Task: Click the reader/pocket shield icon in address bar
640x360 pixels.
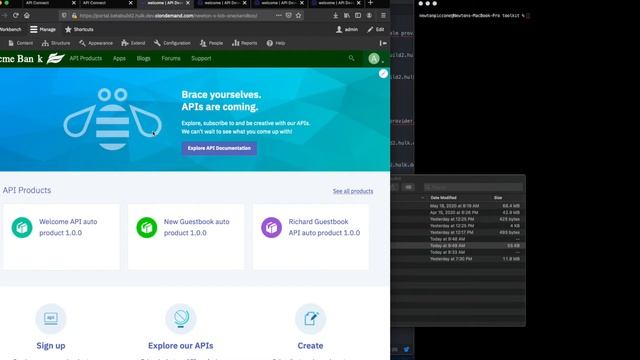Action: [289, 16]
